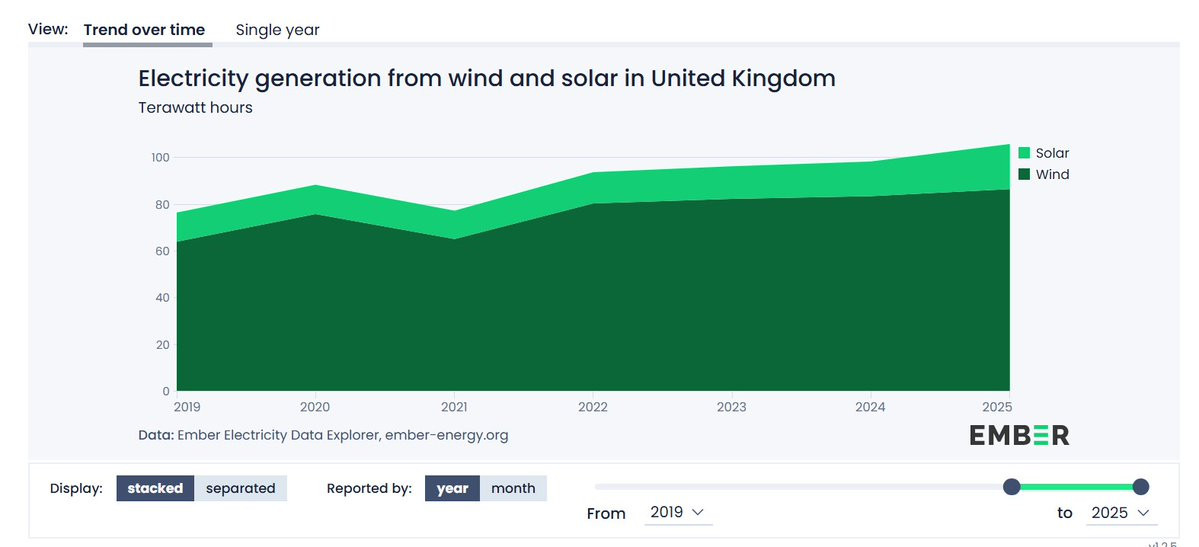Click the 2022 x-axis label
Viewport: 1199px width, 547px height.
[x=593, y=407]
